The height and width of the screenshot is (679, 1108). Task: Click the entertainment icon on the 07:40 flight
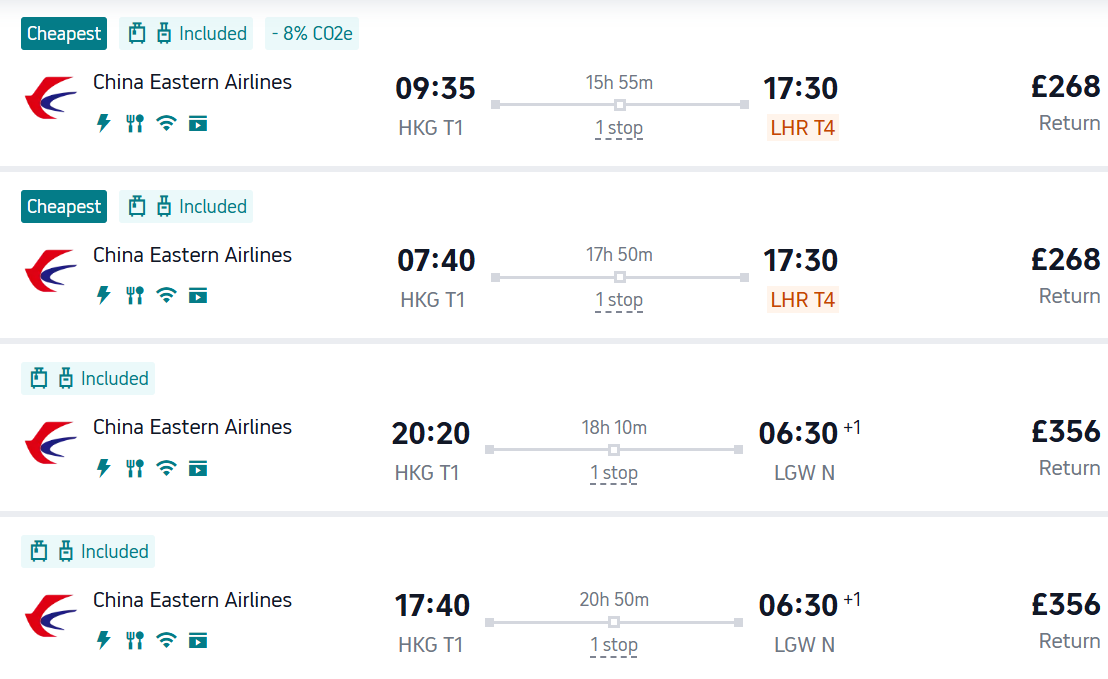(198, 295)
